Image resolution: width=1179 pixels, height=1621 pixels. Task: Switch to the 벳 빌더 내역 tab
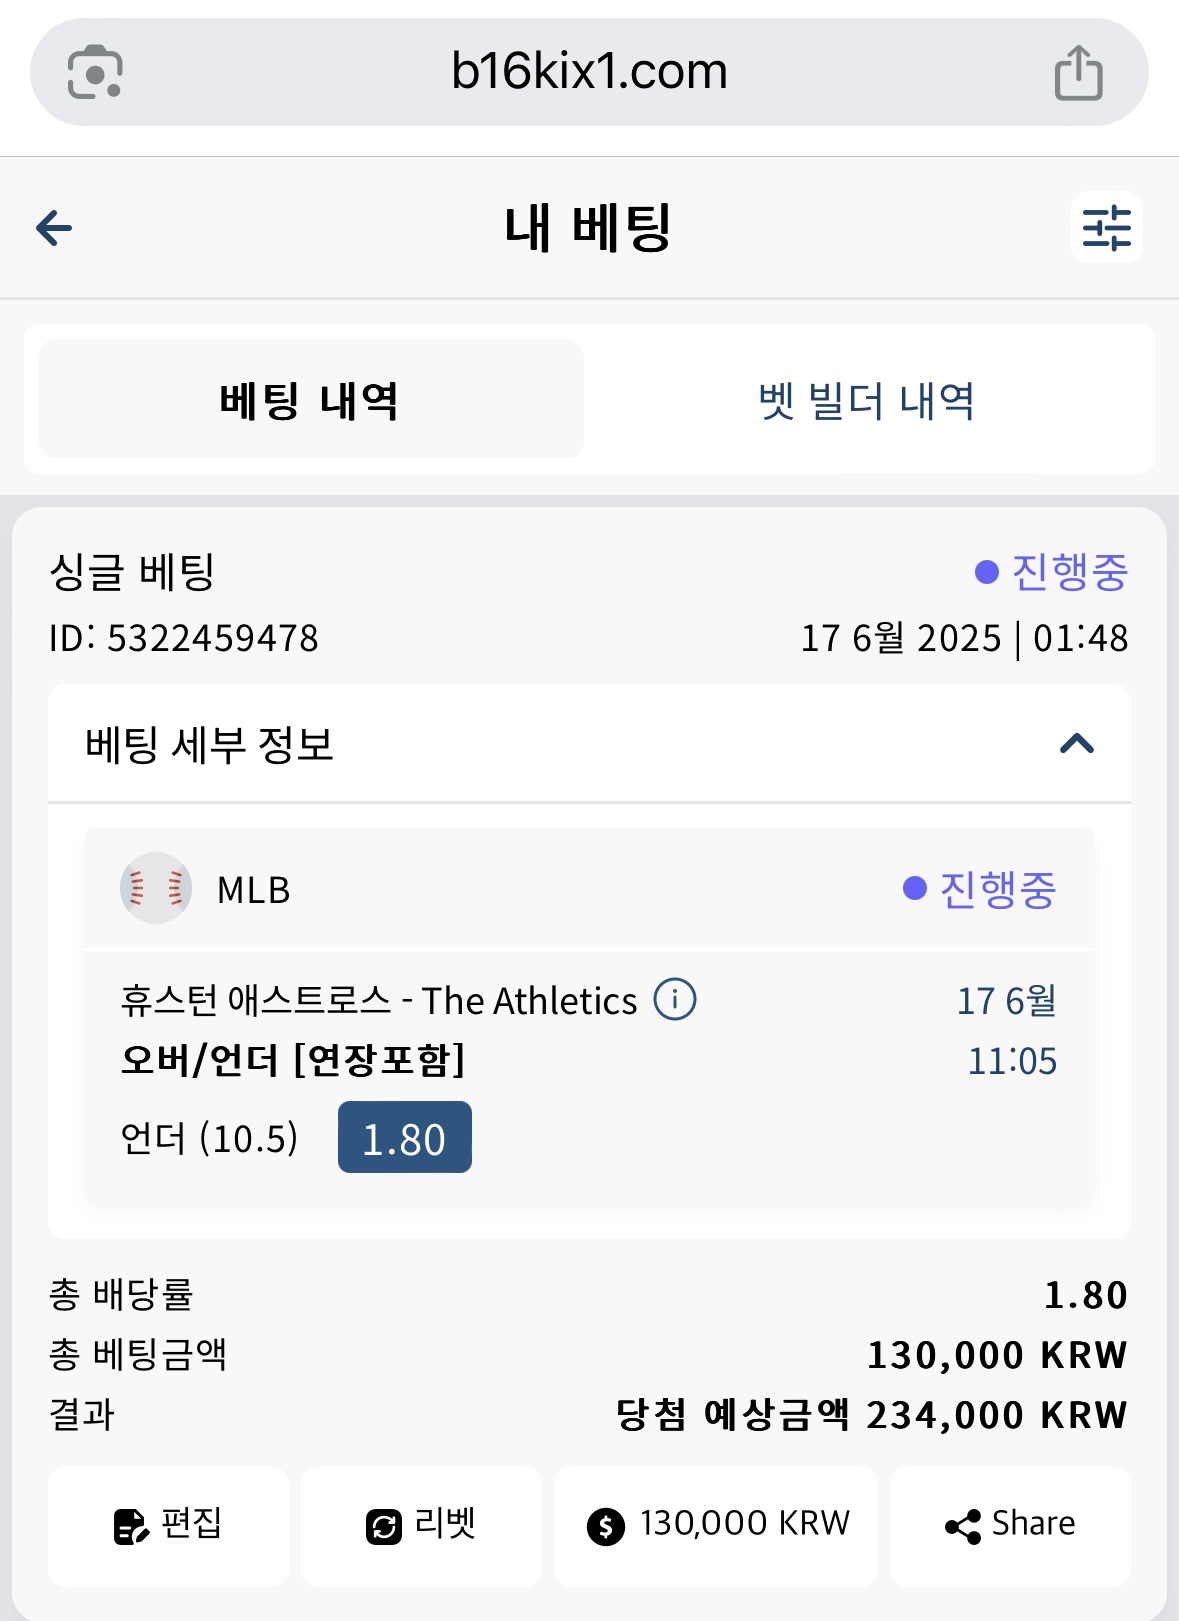tap(866, 400)
